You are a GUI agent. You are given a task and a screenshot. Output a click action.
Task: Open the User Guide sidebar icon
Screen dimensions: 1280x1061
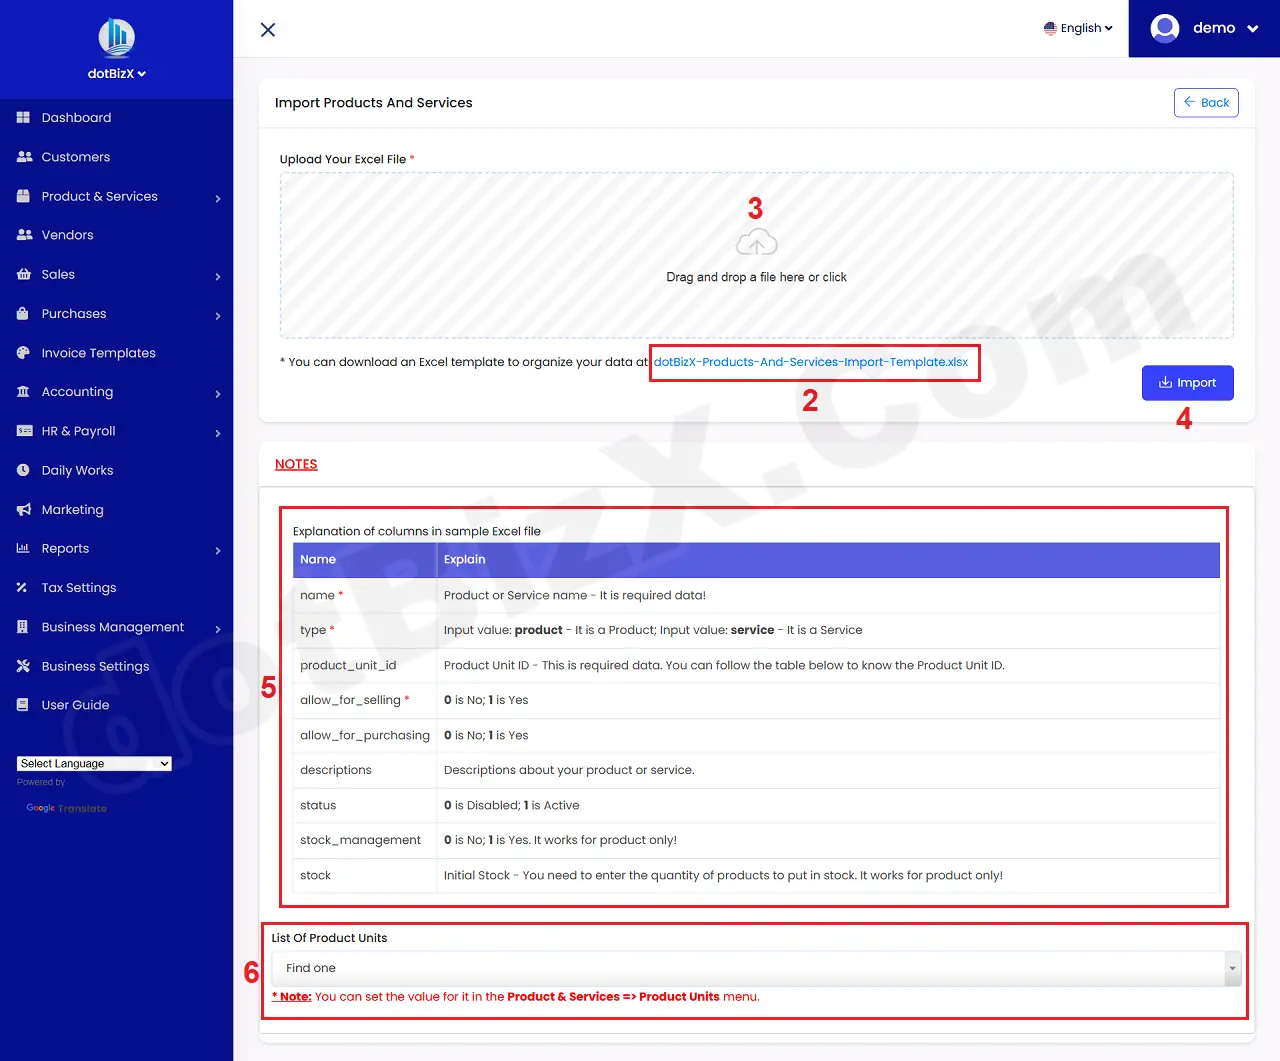[22, 705]
